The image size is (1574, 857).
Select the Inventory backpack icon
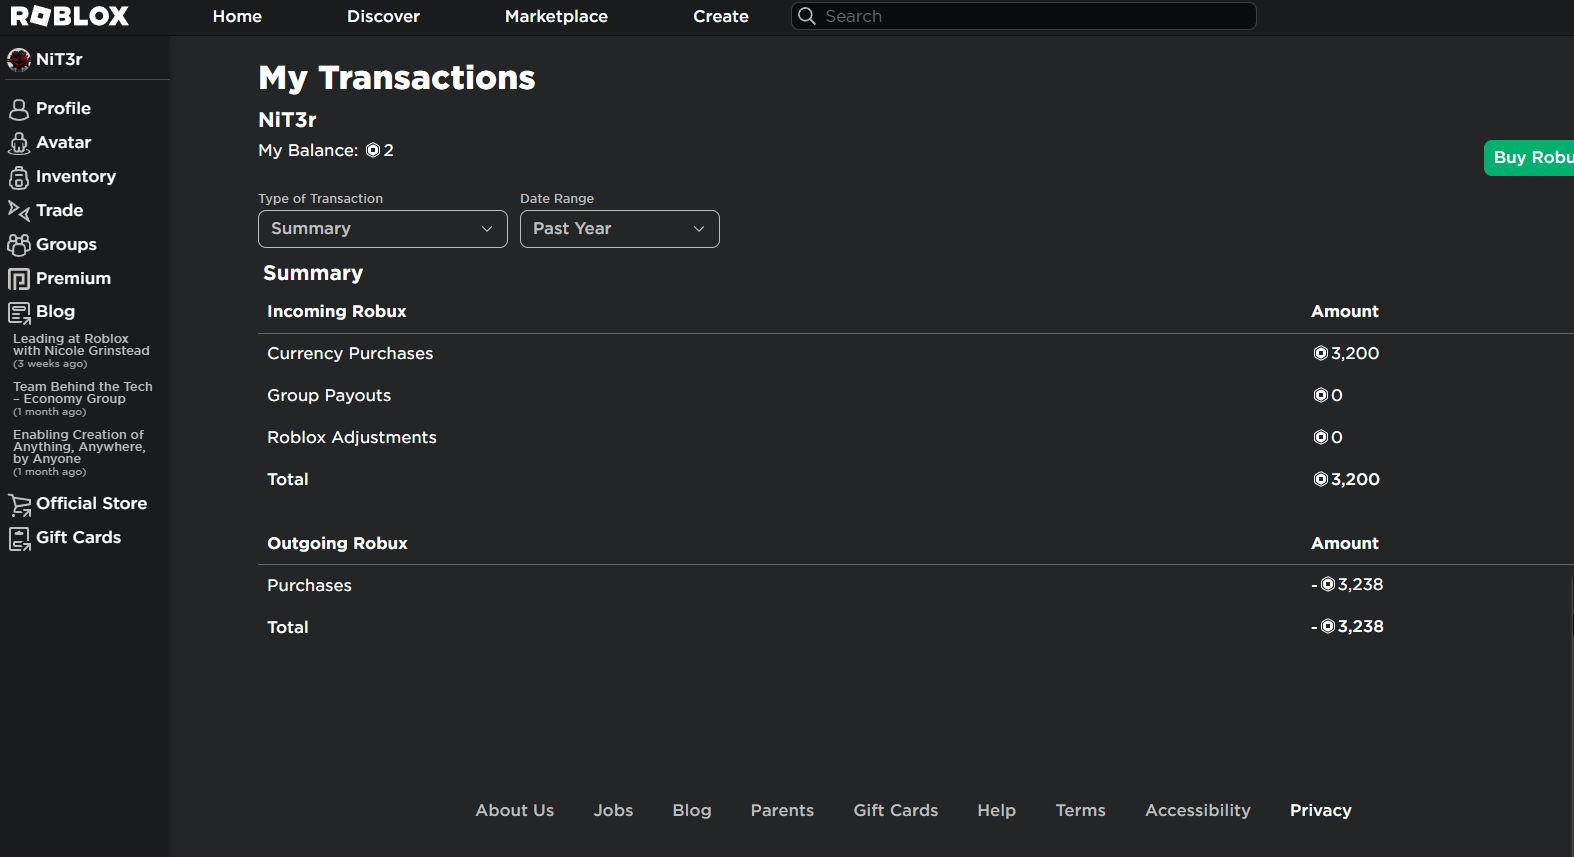(19, 177)
